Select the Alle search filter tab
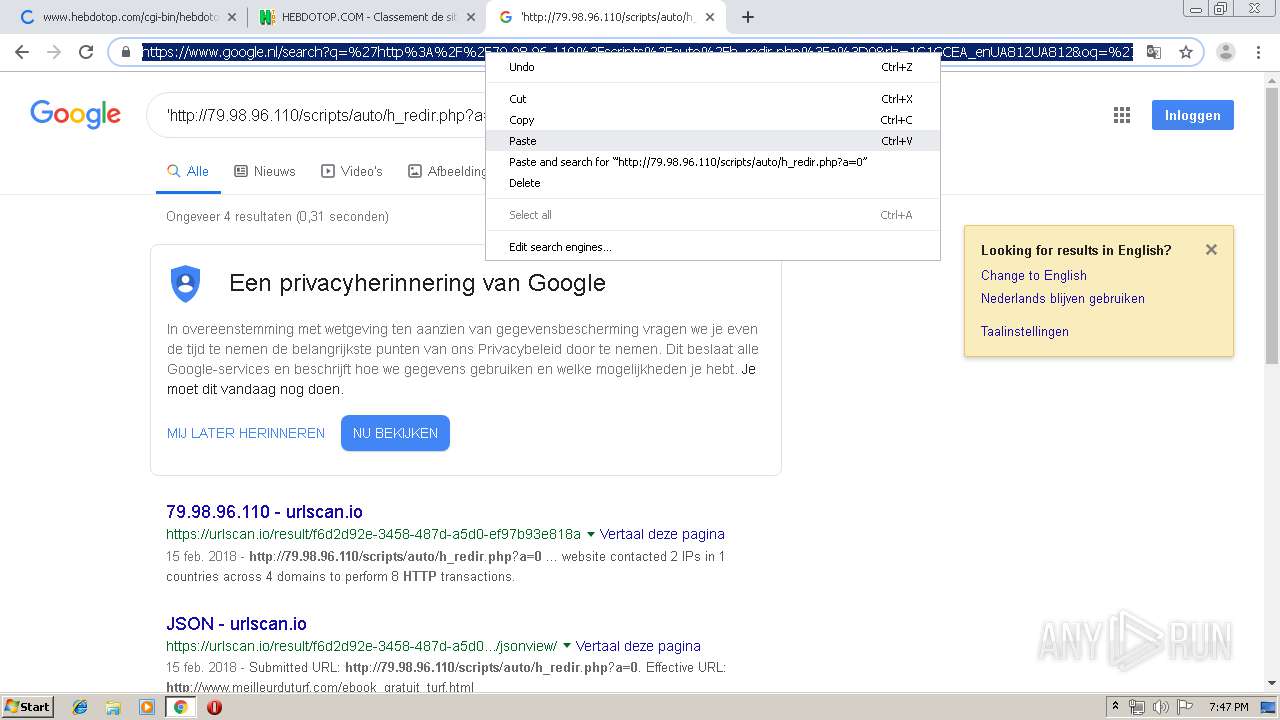 [x=188, y=172]
